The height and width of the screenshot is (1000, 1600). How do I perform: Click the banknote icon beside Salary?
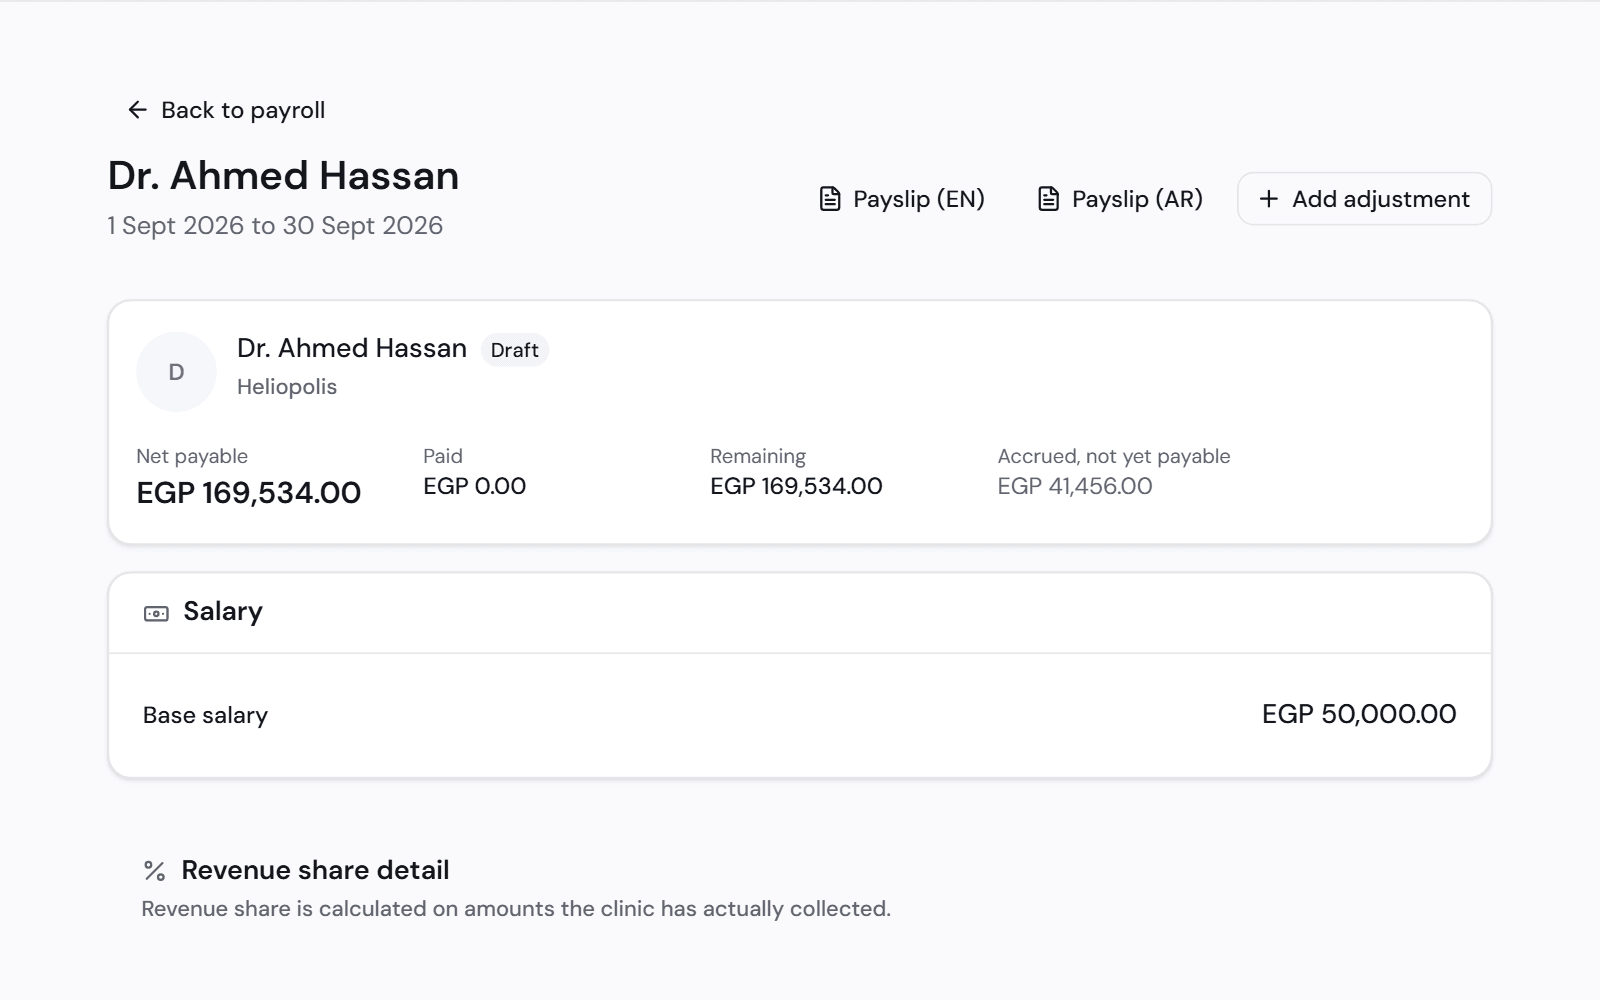(156, 613)
